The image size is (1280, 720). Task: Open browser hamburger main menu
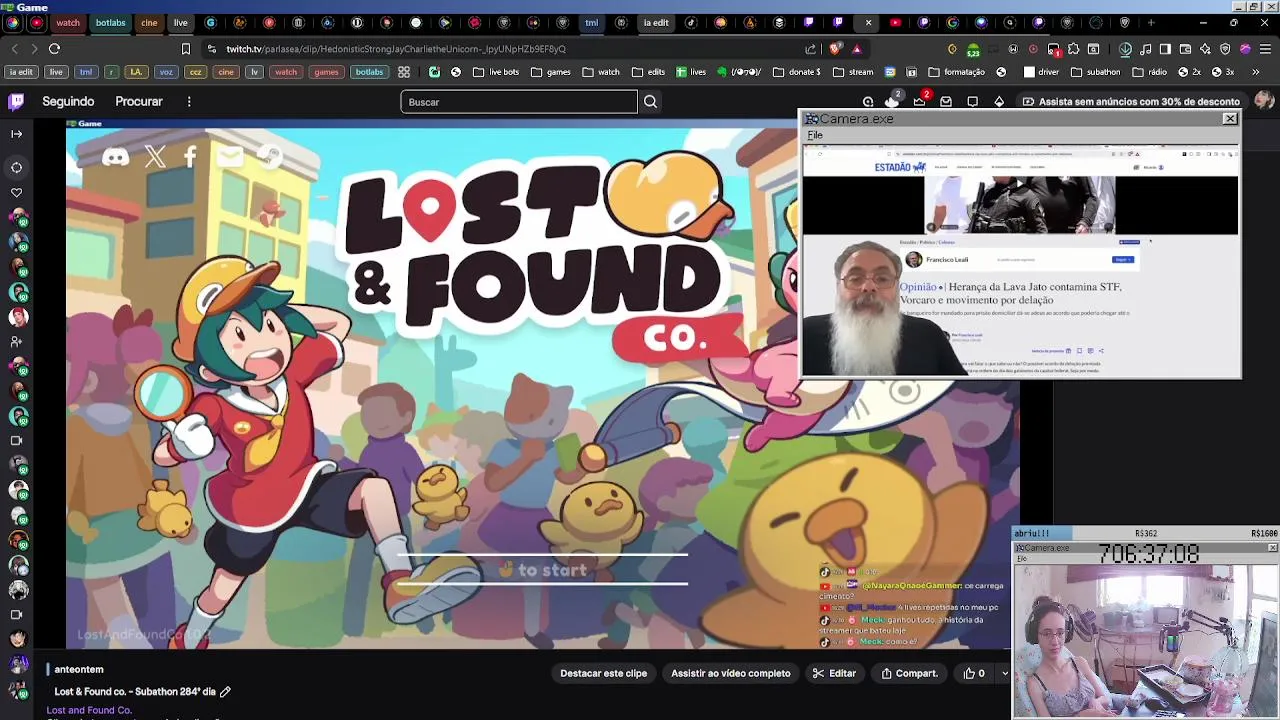(1265, 48)
